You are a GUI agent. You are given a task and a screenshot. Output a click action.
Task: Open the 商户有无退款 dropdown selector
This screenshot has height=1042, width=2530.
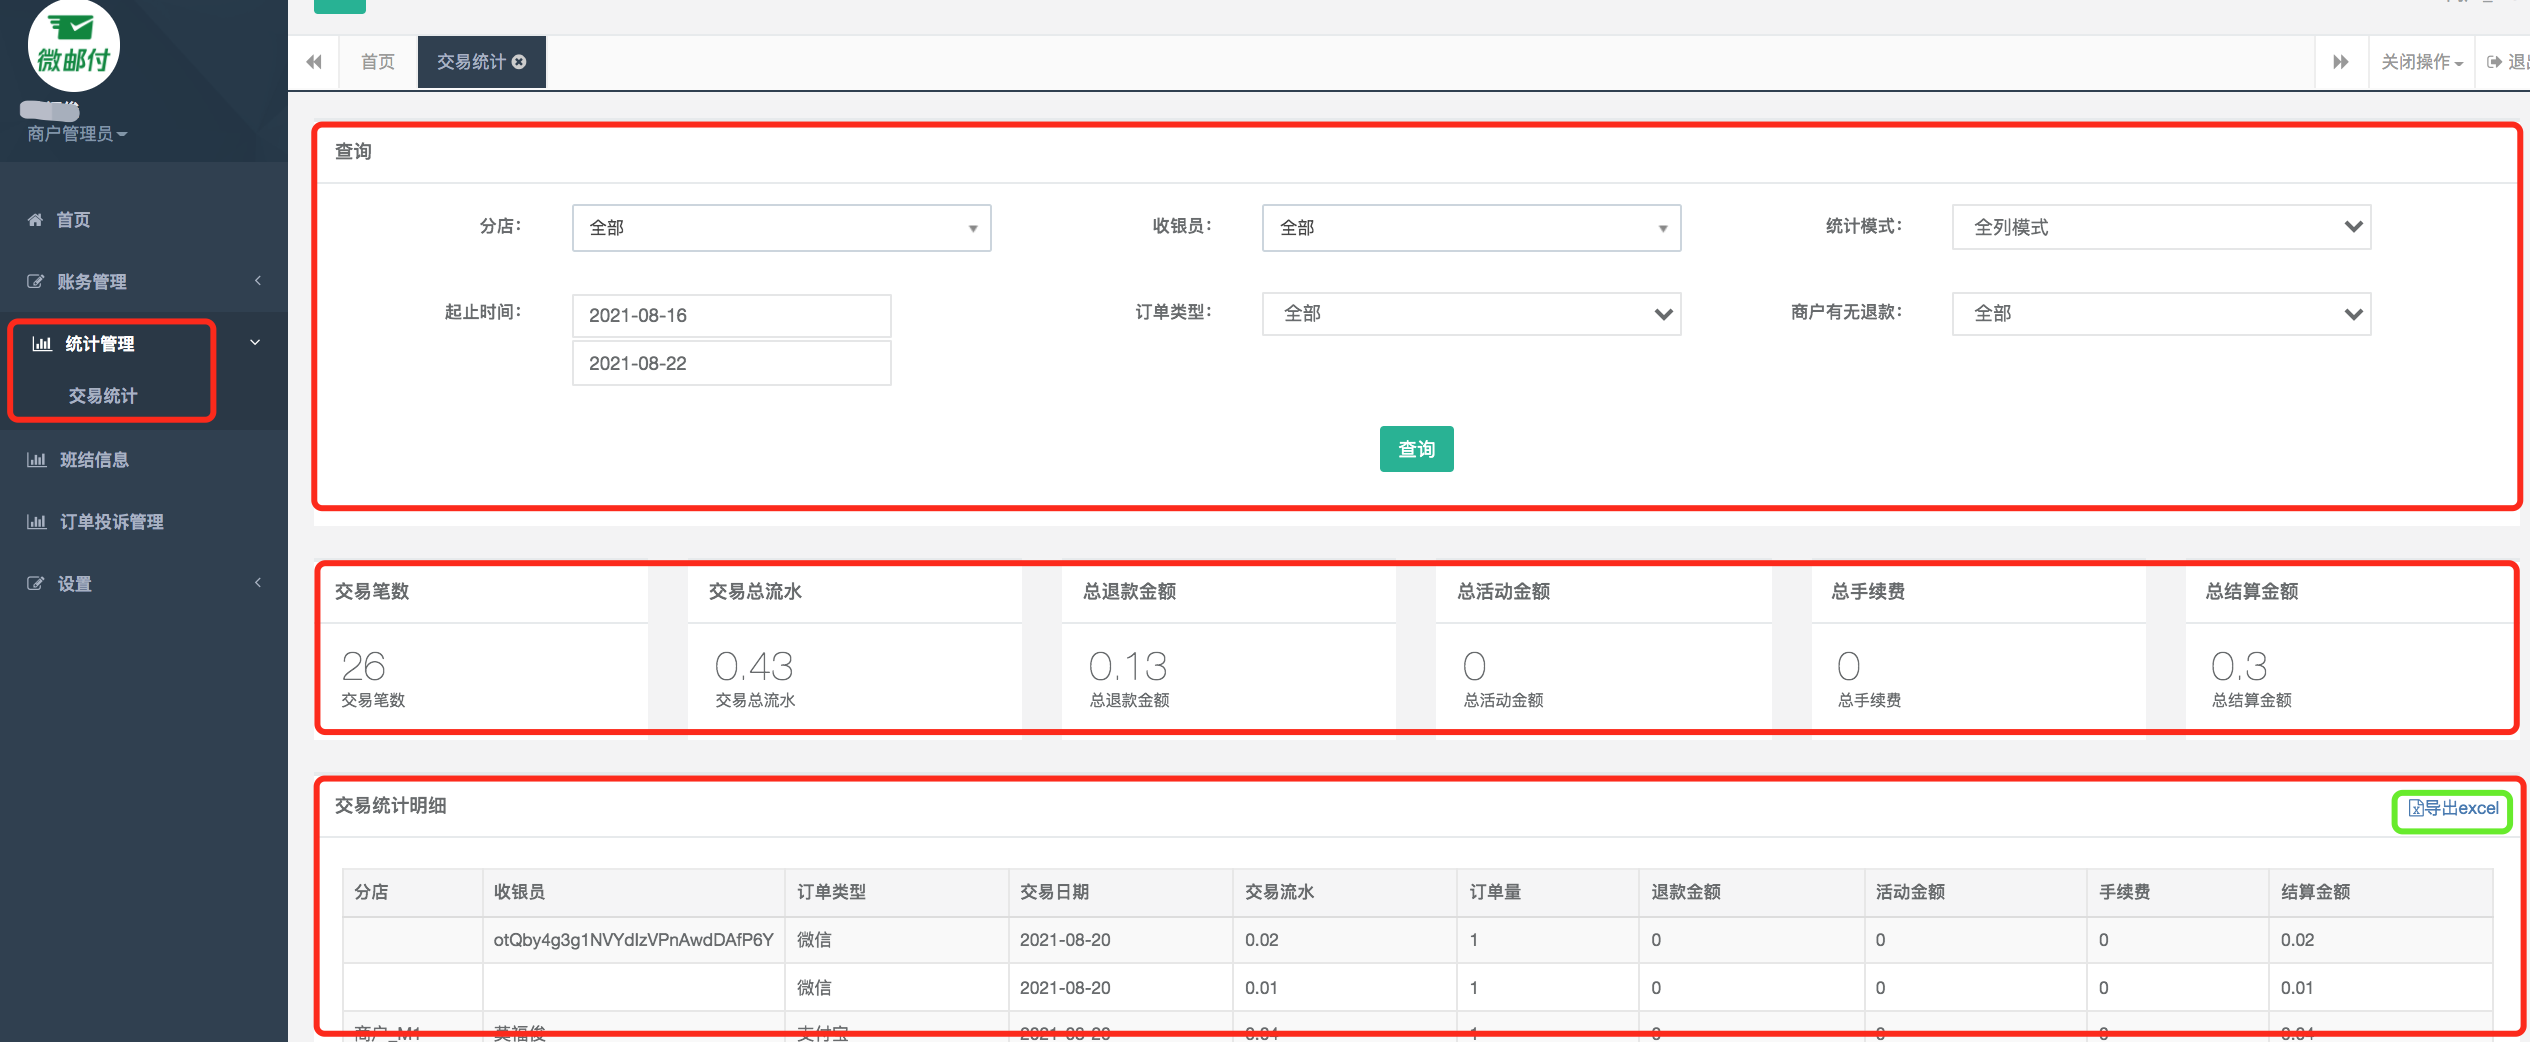(2161, 314)
